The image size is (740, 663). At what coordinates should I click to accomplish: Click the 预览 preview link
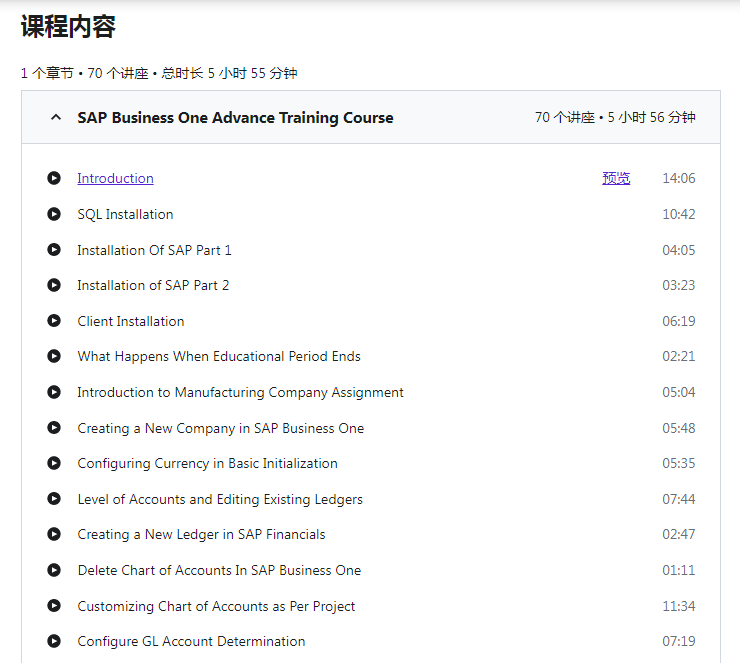click(616, 178)
